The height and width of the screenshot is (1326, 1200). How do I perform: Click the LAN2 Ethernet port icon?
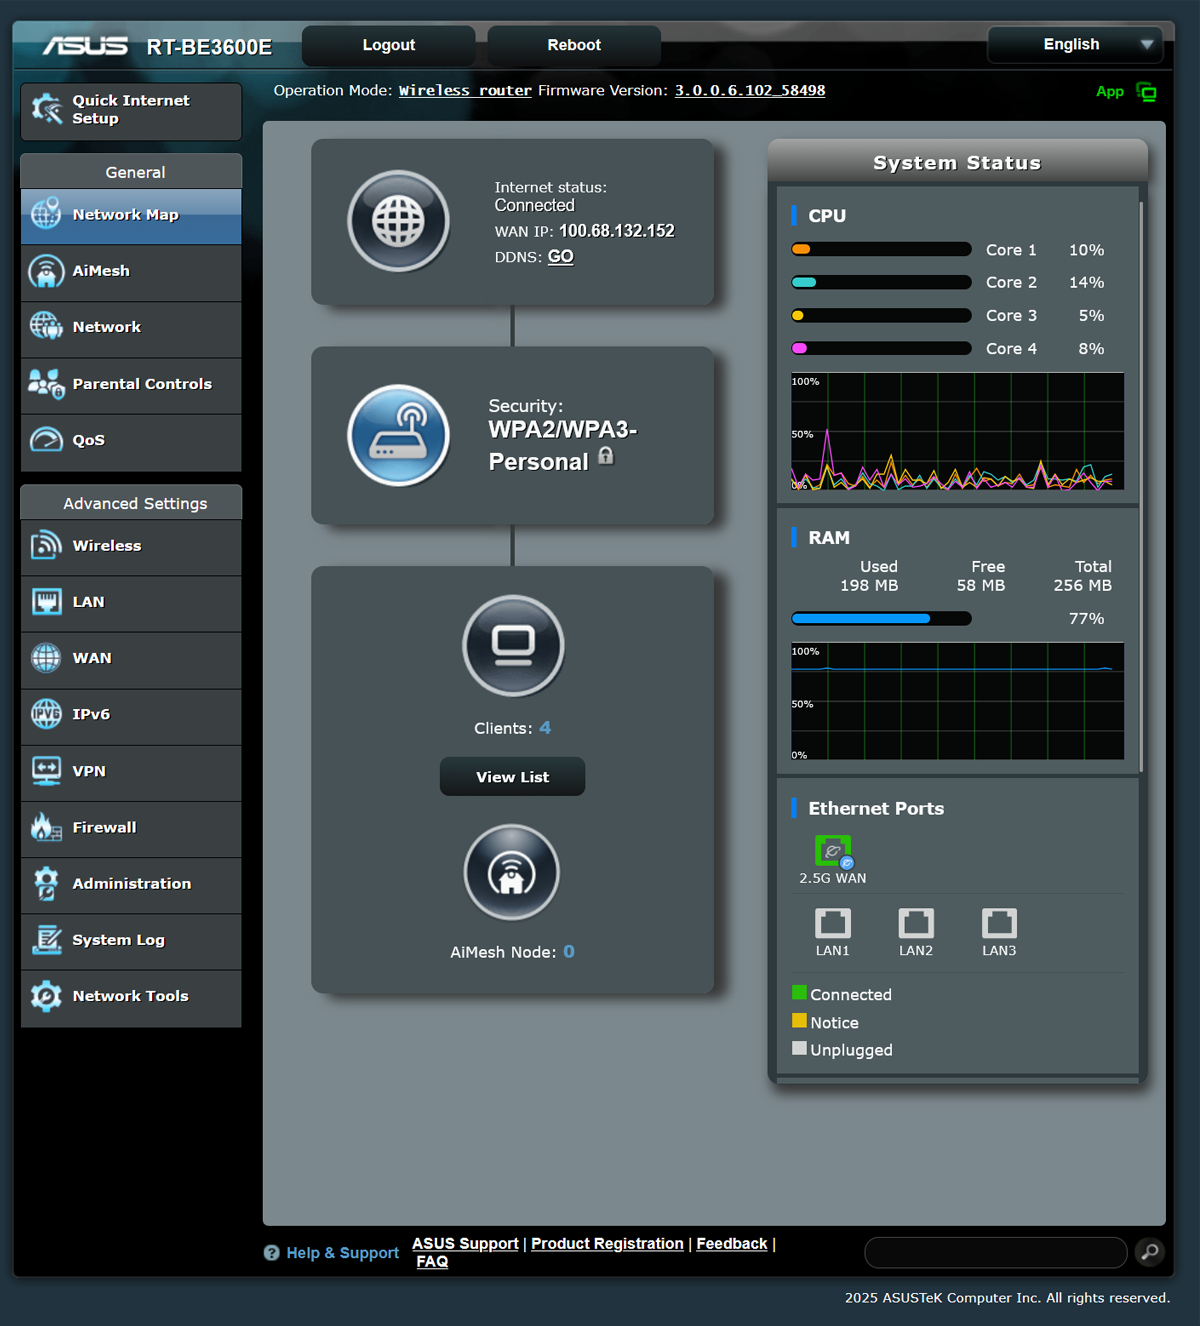coord(915,923)
